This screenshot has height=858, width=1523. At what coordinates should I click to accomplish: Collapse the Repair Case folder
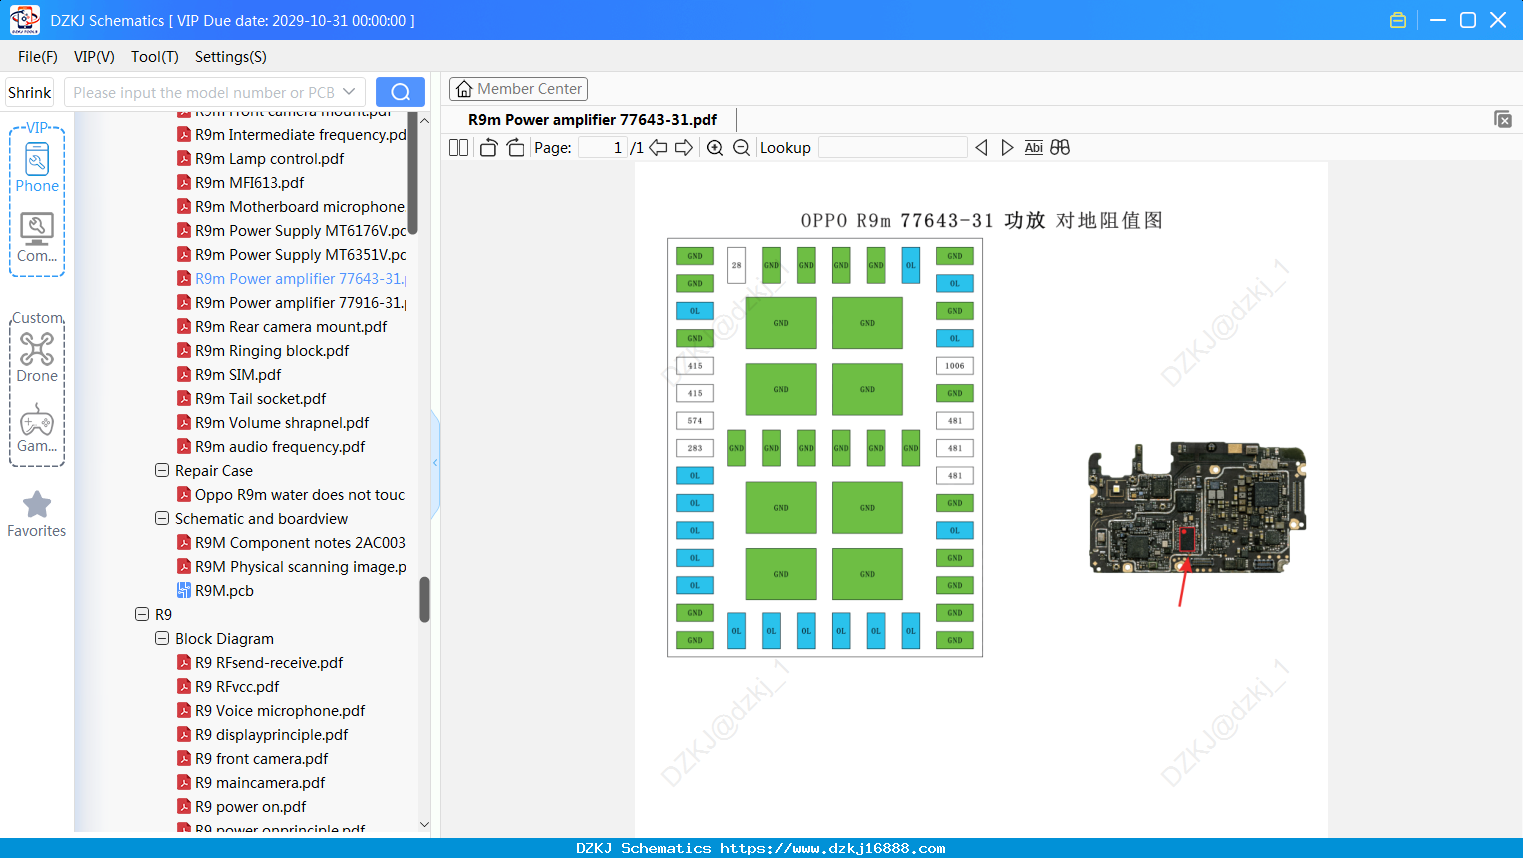point(162,470)
